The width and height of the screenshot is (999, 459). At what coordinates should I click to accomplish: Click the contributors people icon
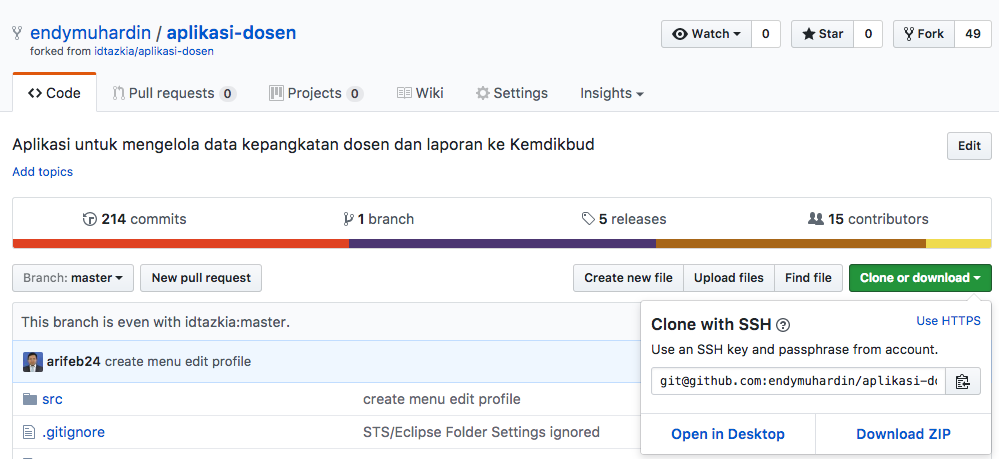816,219
